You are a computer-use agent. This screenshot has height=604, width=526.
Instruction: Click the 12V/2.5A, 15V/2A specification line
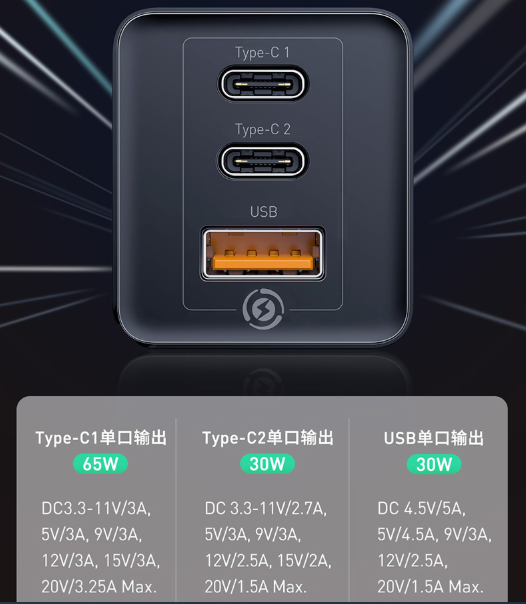tap(268, 561)
